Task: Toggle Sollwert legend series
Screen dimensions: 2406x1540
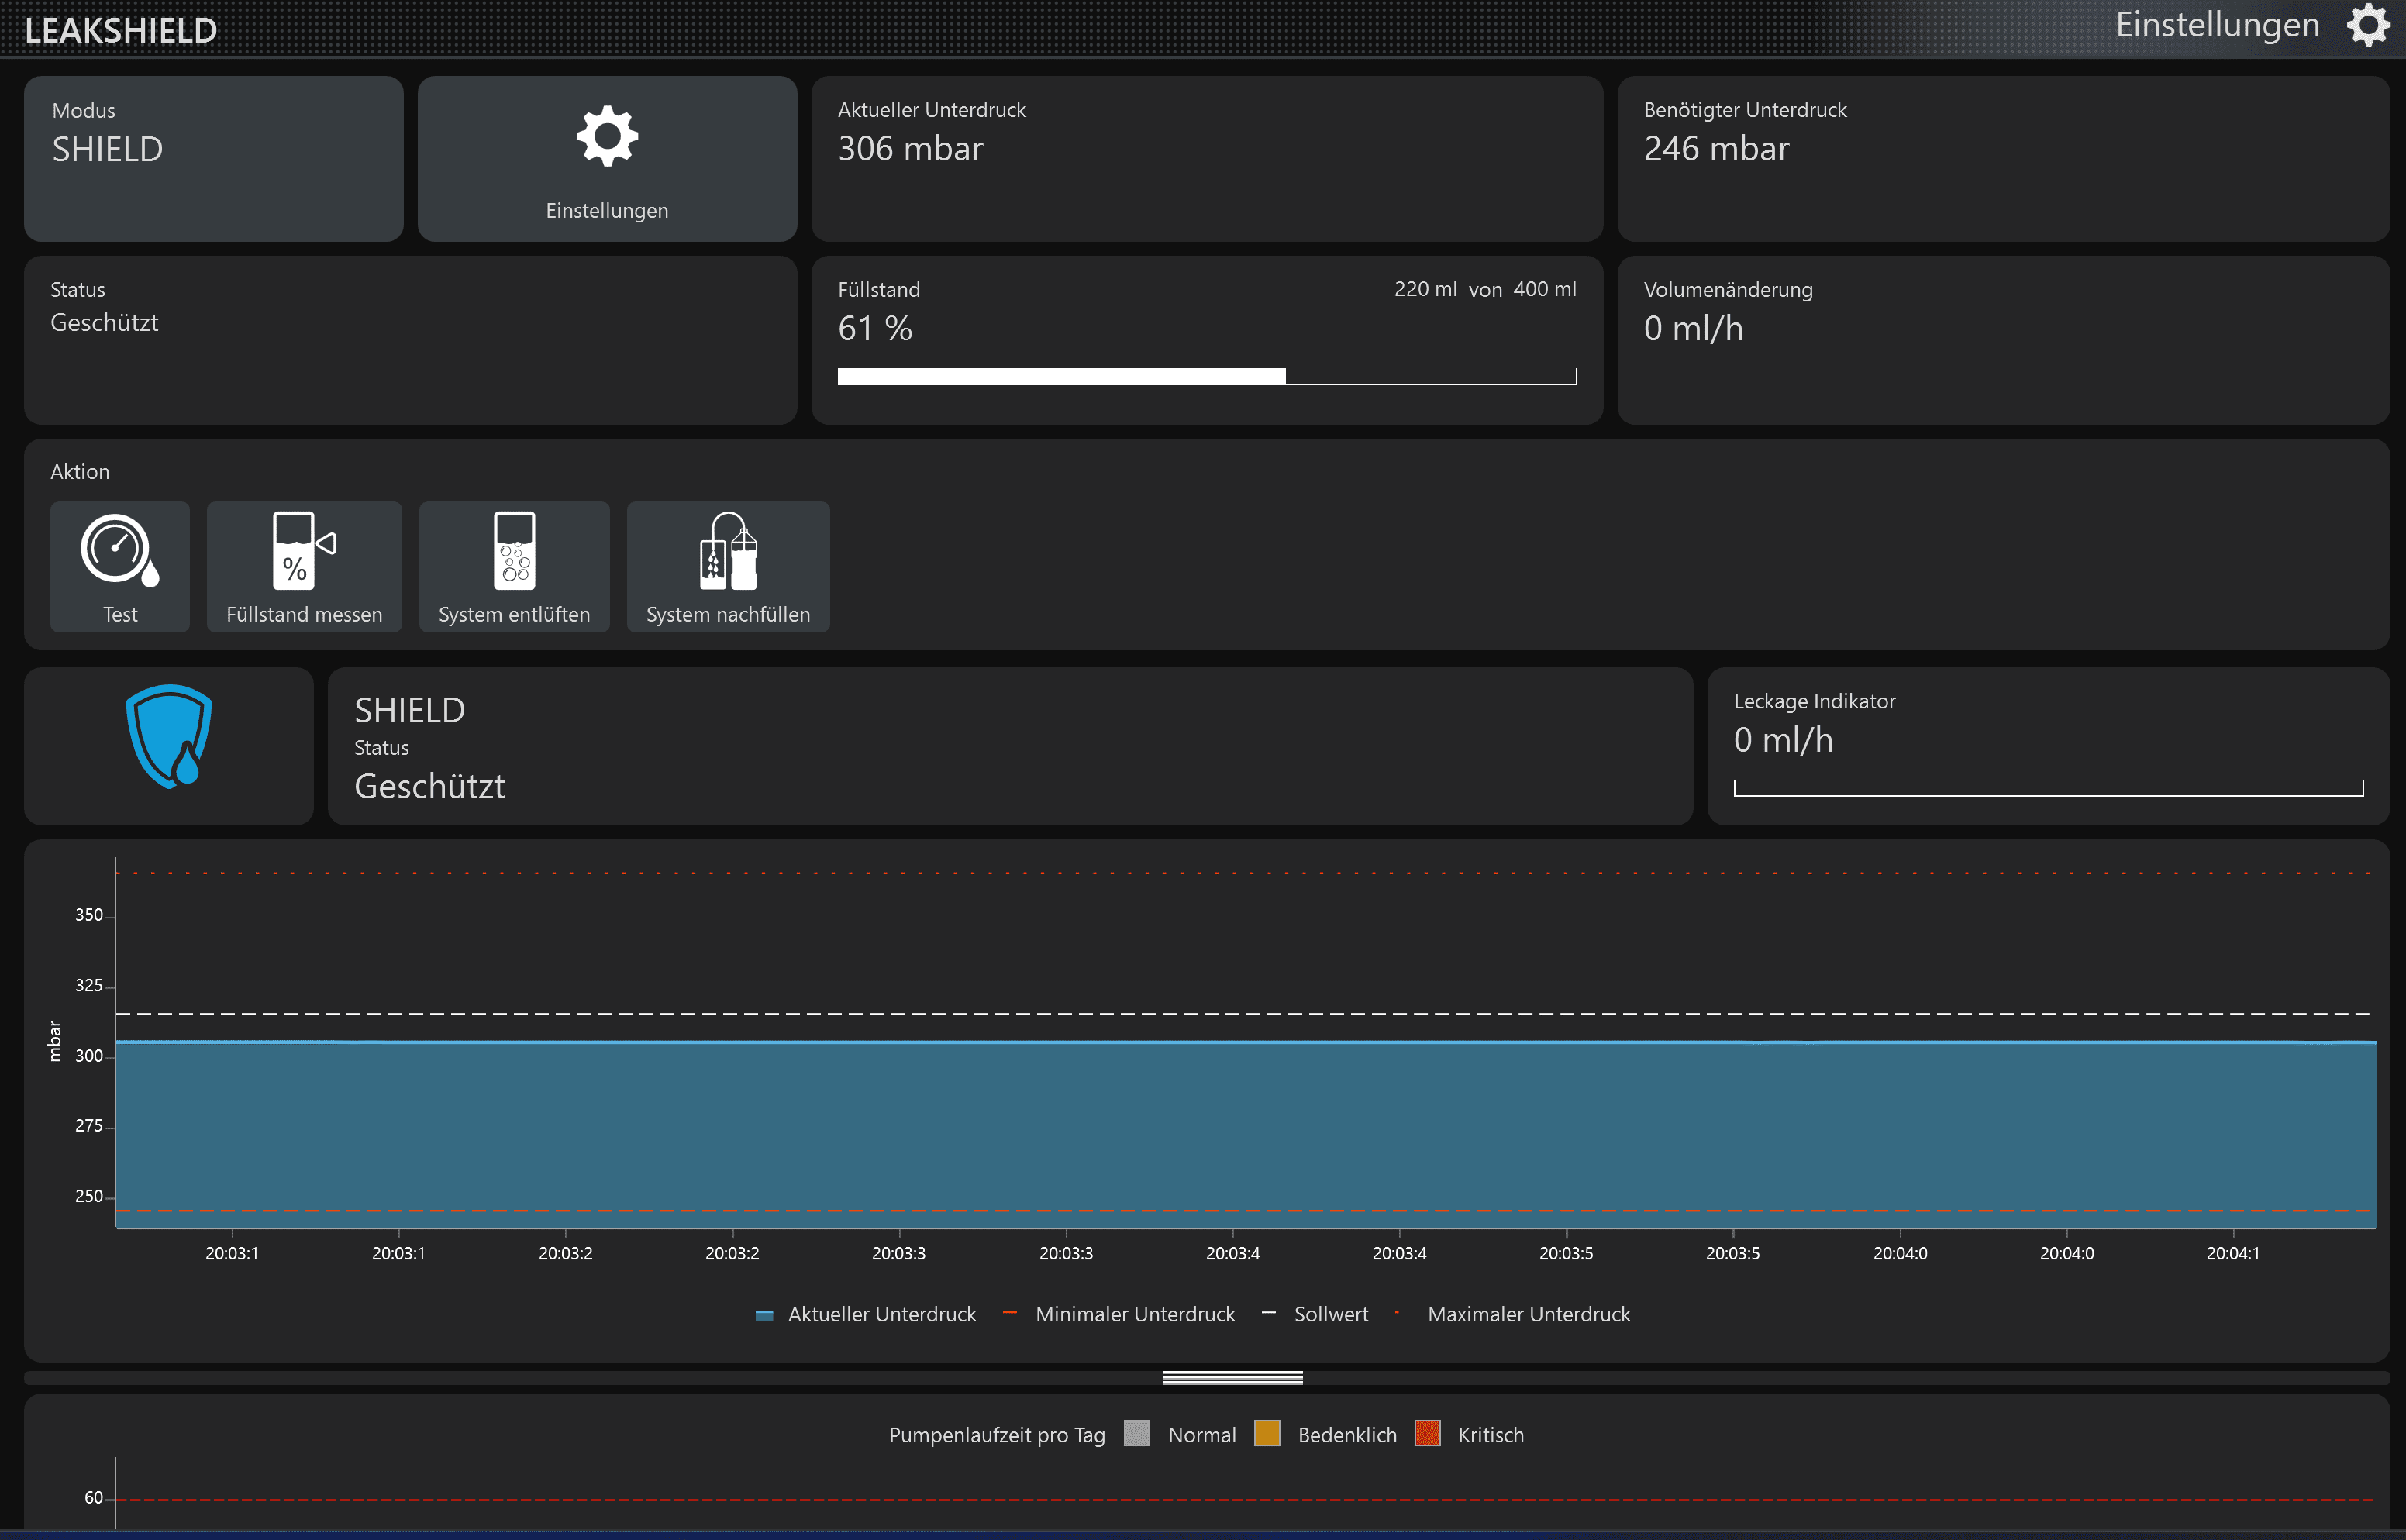Action: [x=1330, y=1314]
